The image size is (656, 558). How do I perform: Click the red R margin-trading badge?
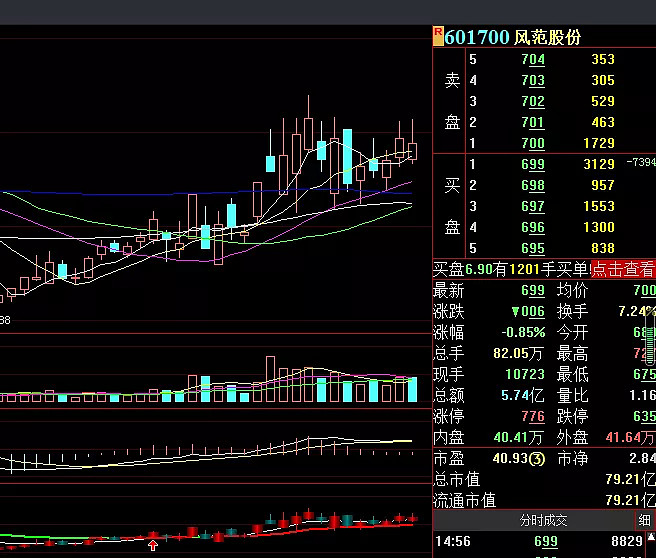pos(438,36)
